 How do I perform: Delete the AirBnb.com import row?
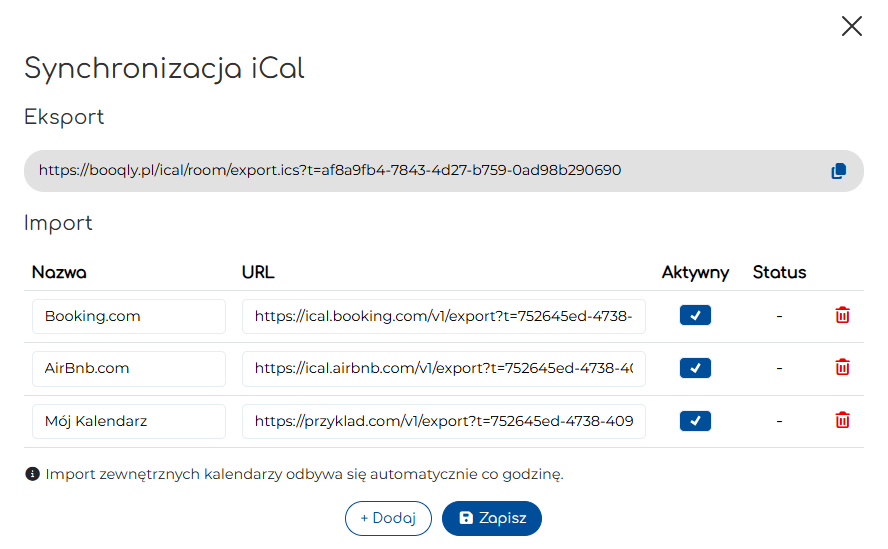click(843, 368)
